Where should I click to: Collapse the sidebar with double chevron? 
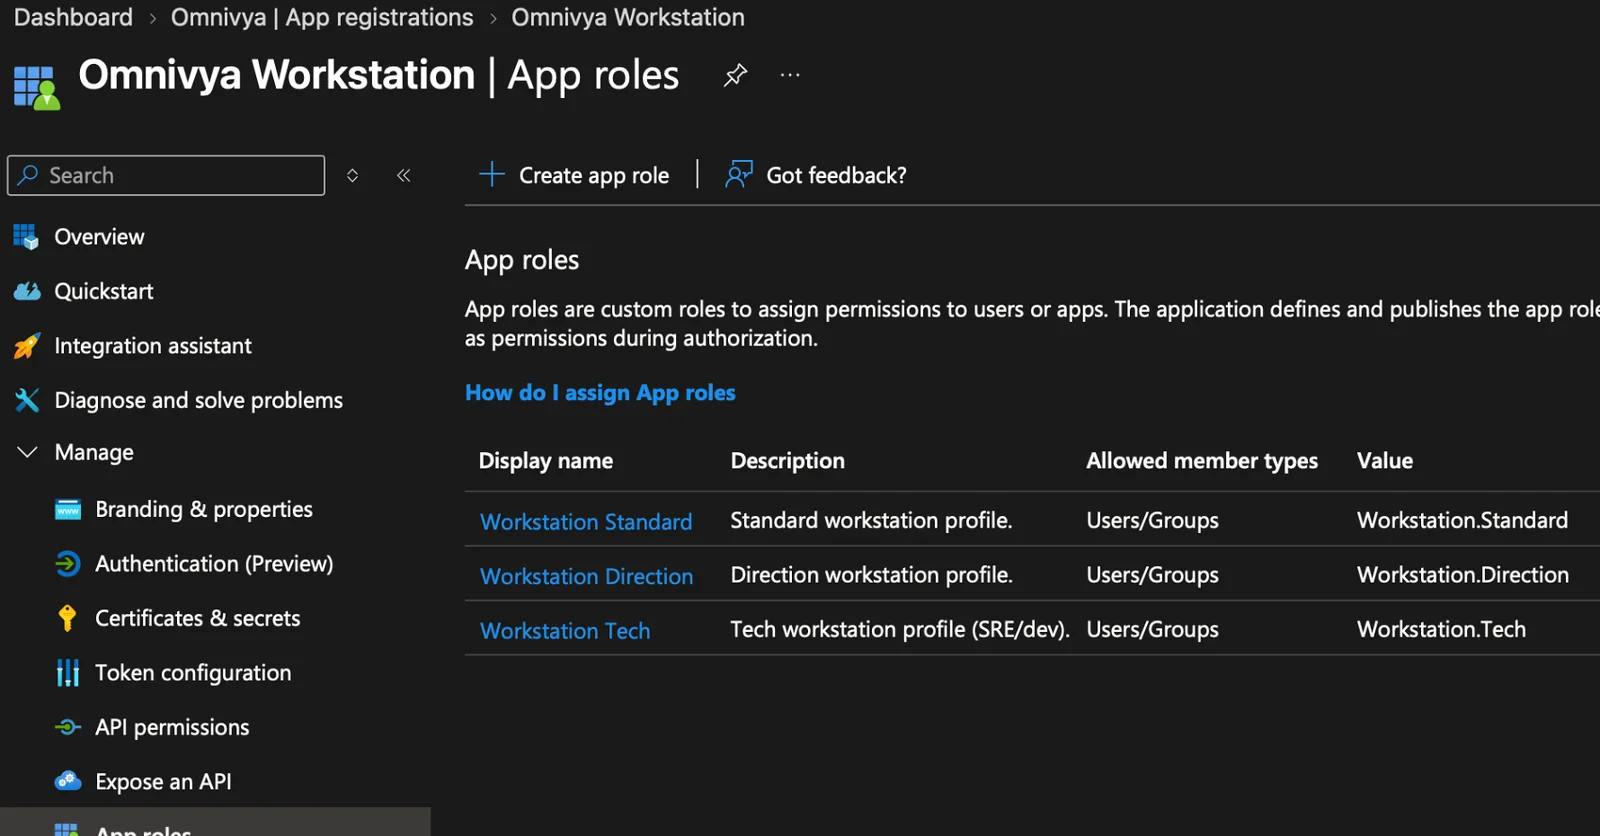click(404, 175)
